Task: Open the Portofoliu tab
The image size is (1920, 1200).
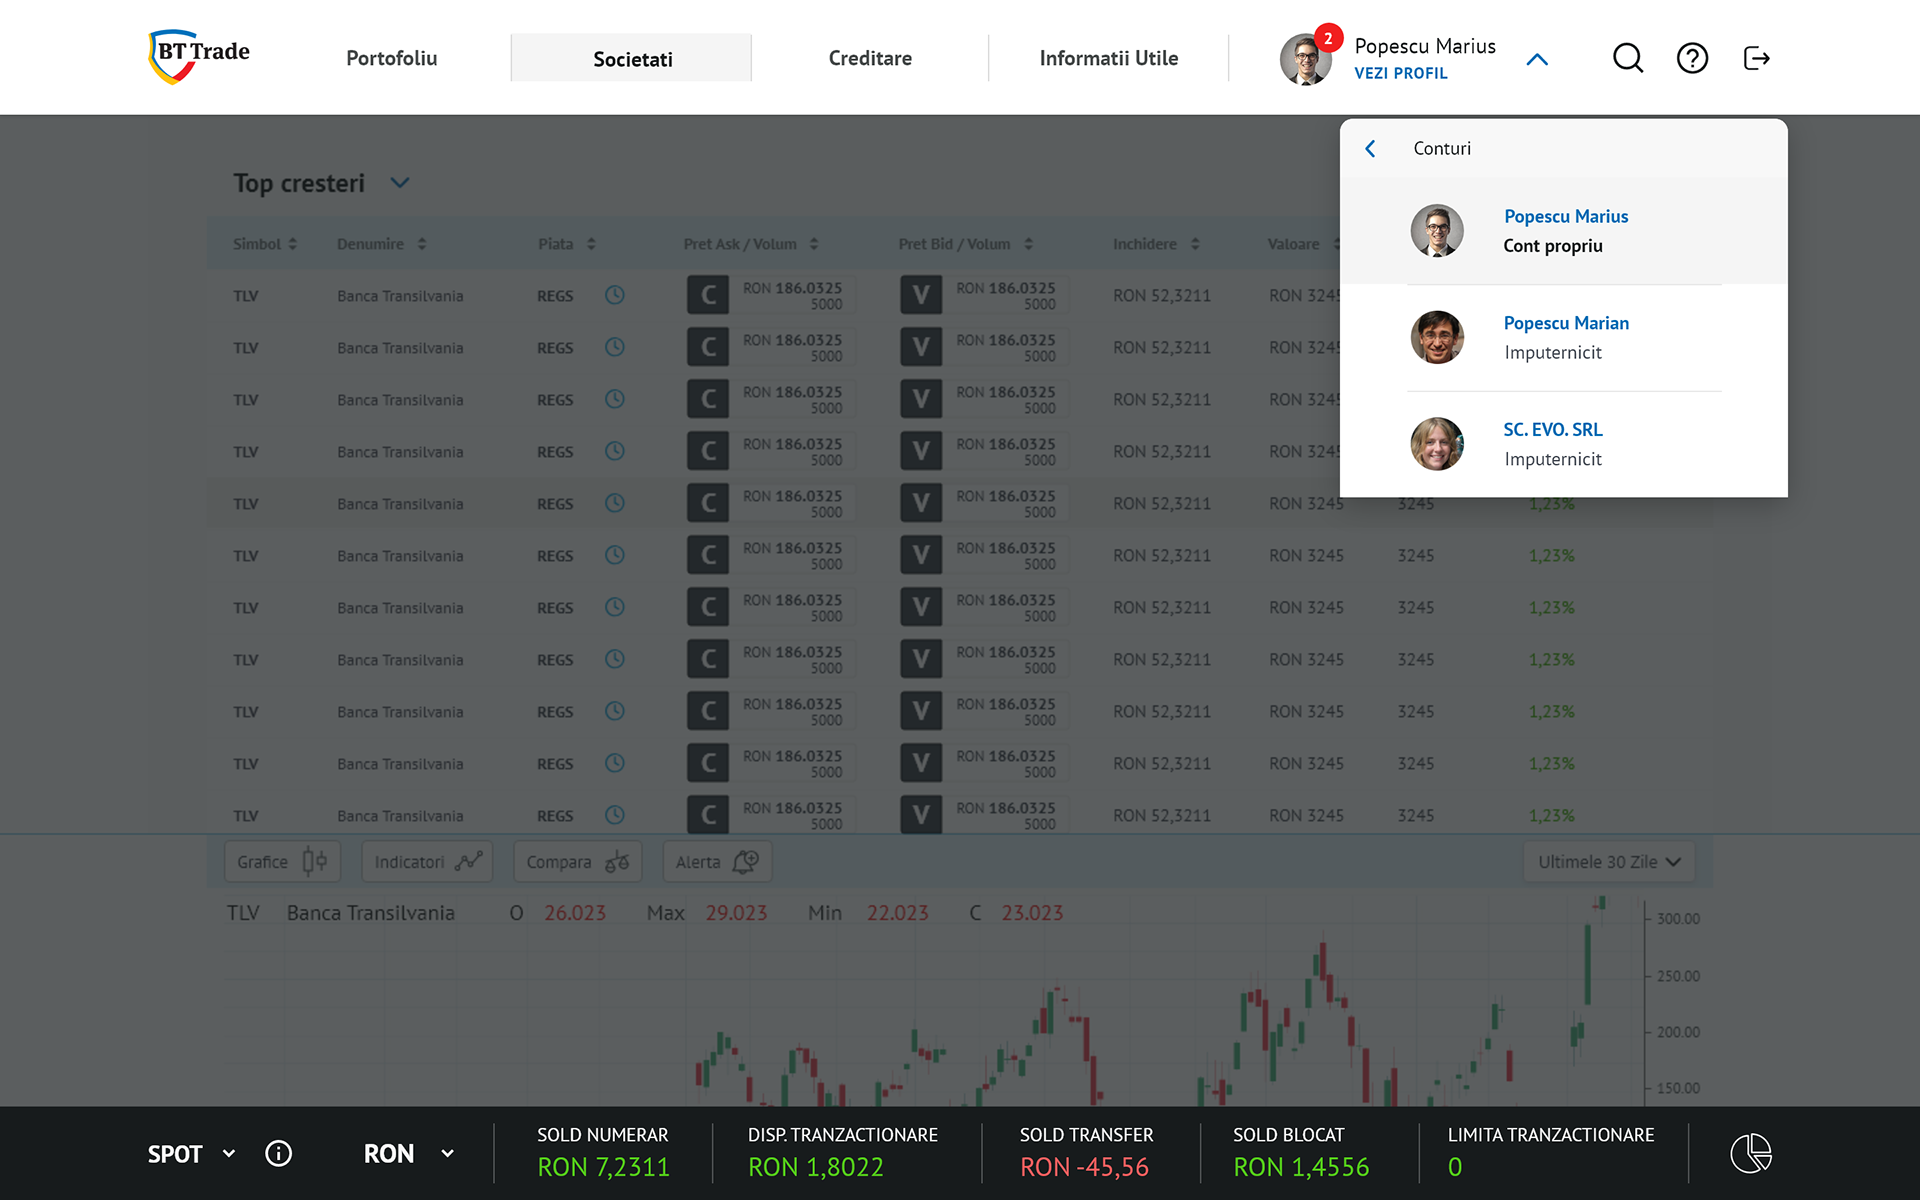Action: [x=392, y=58]
